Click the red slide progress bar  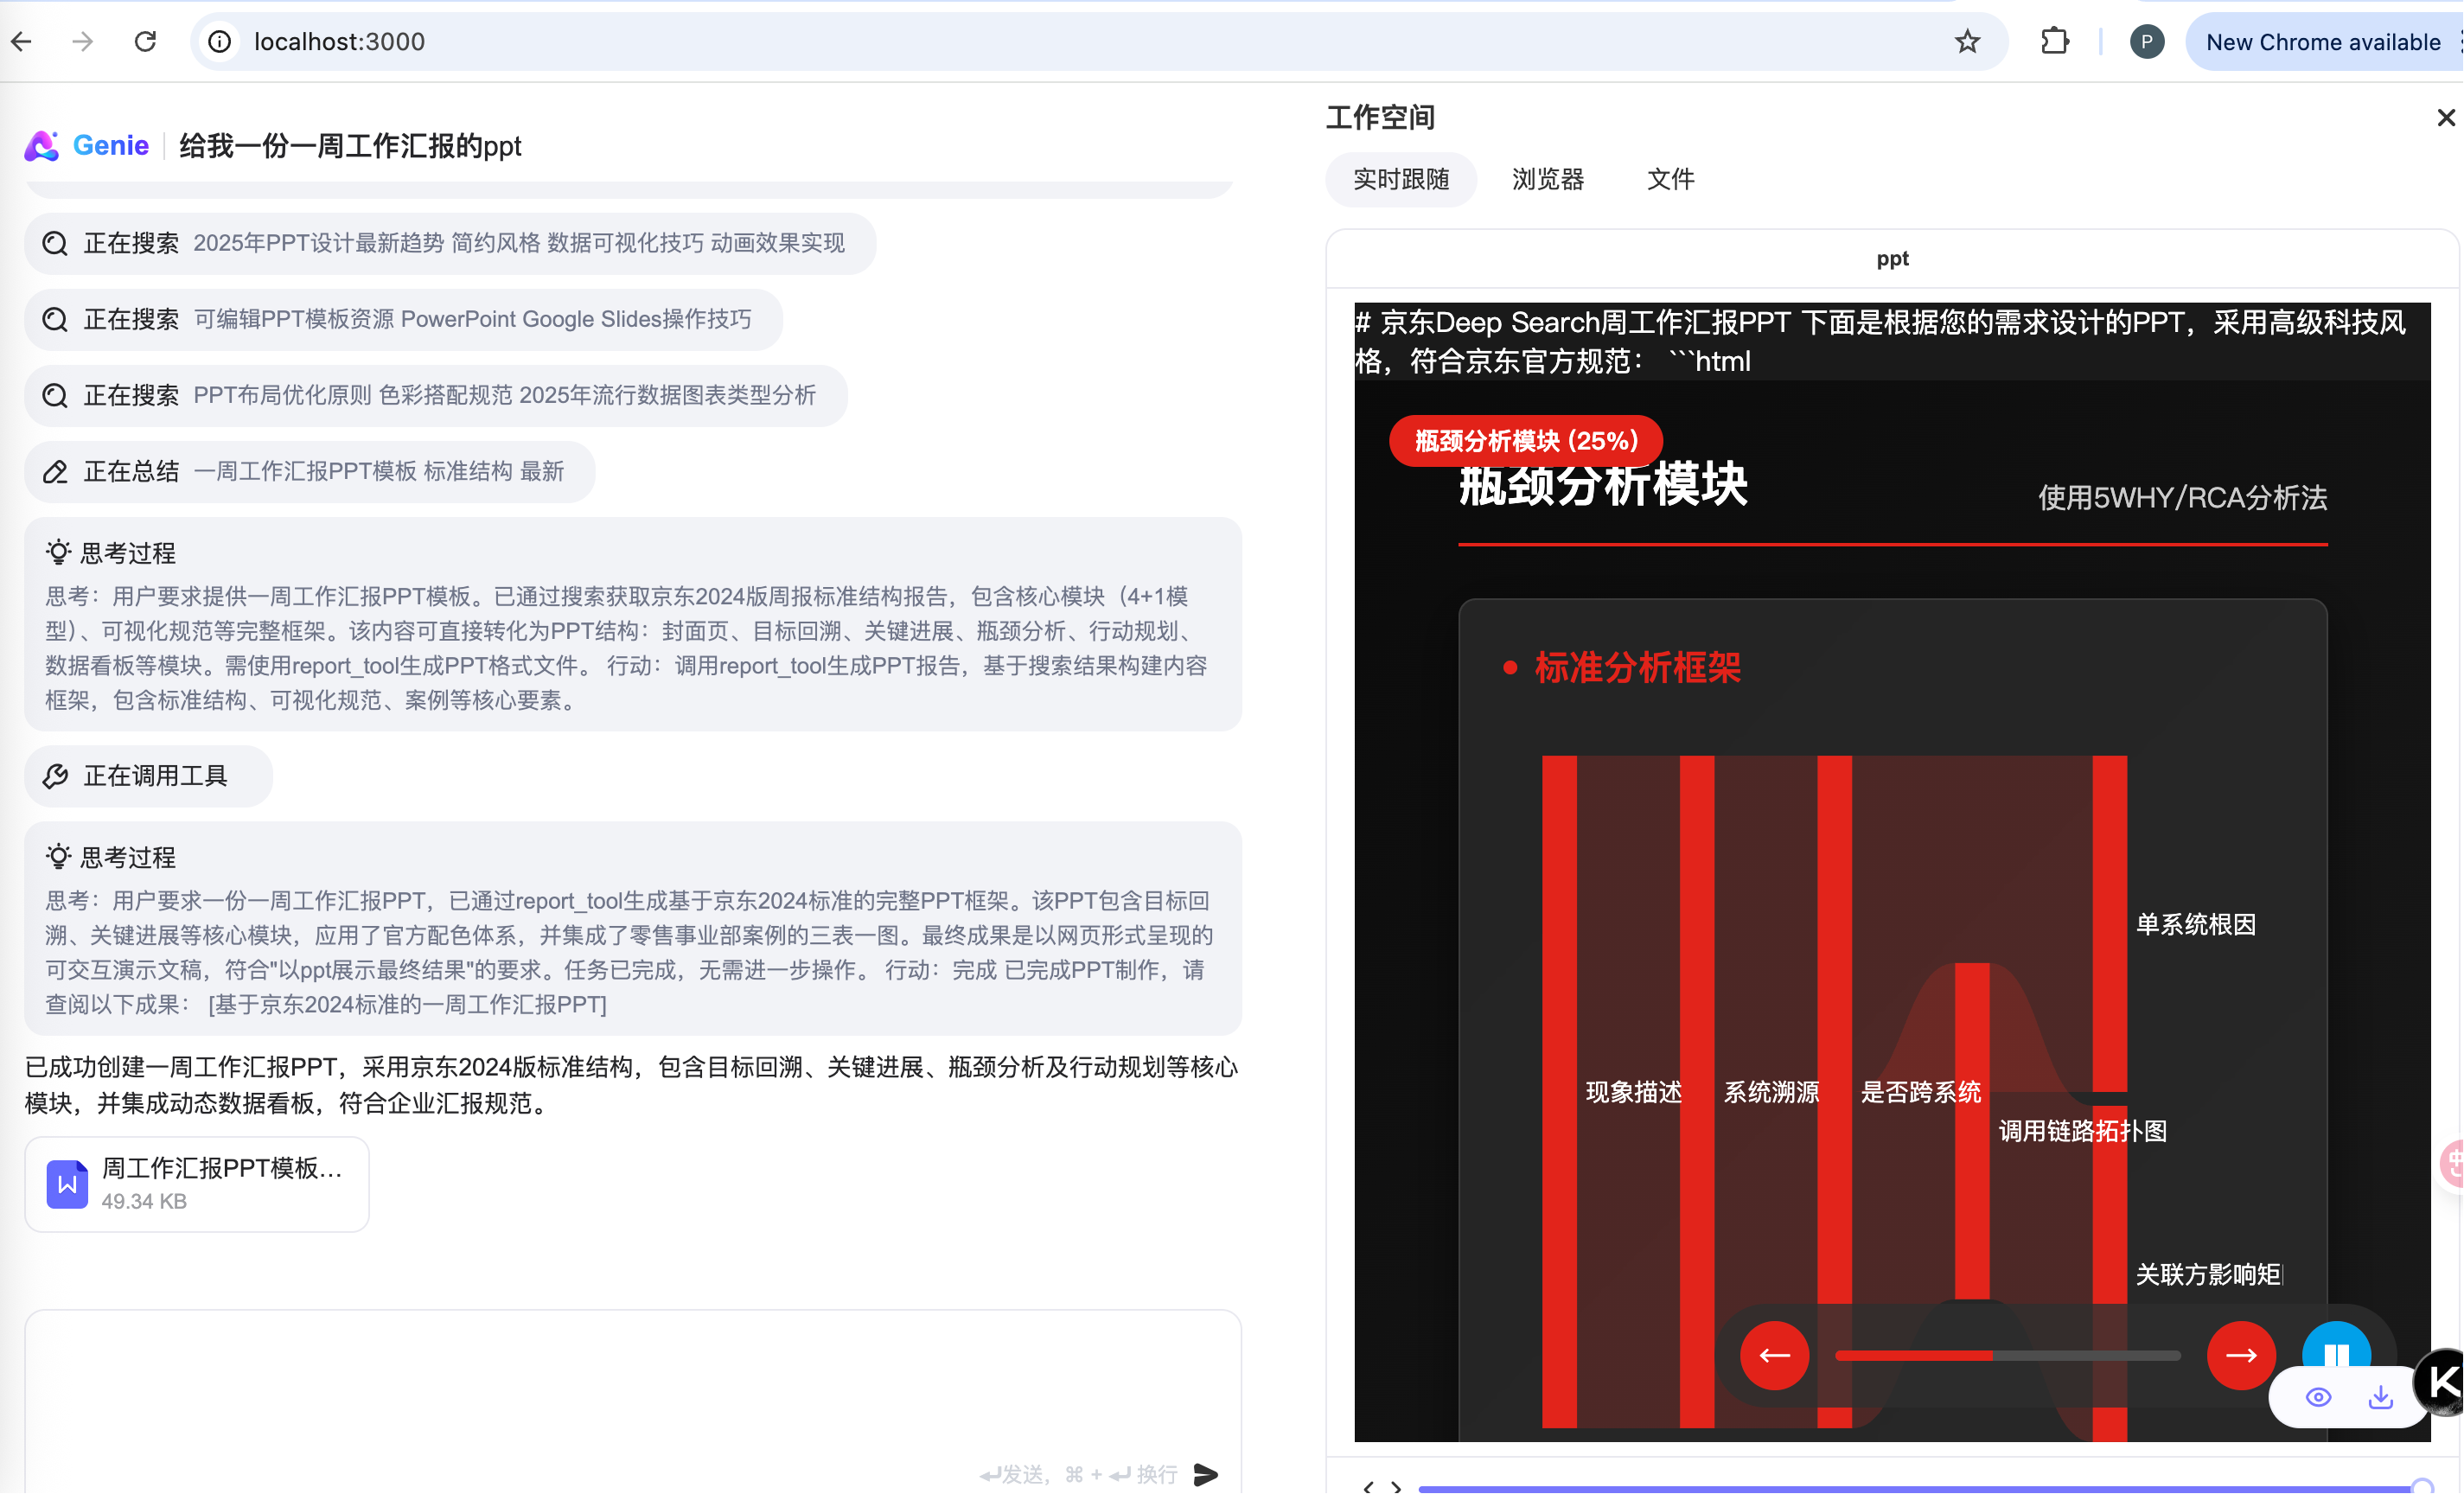pyautogui.click(x=2008, y=1356)
